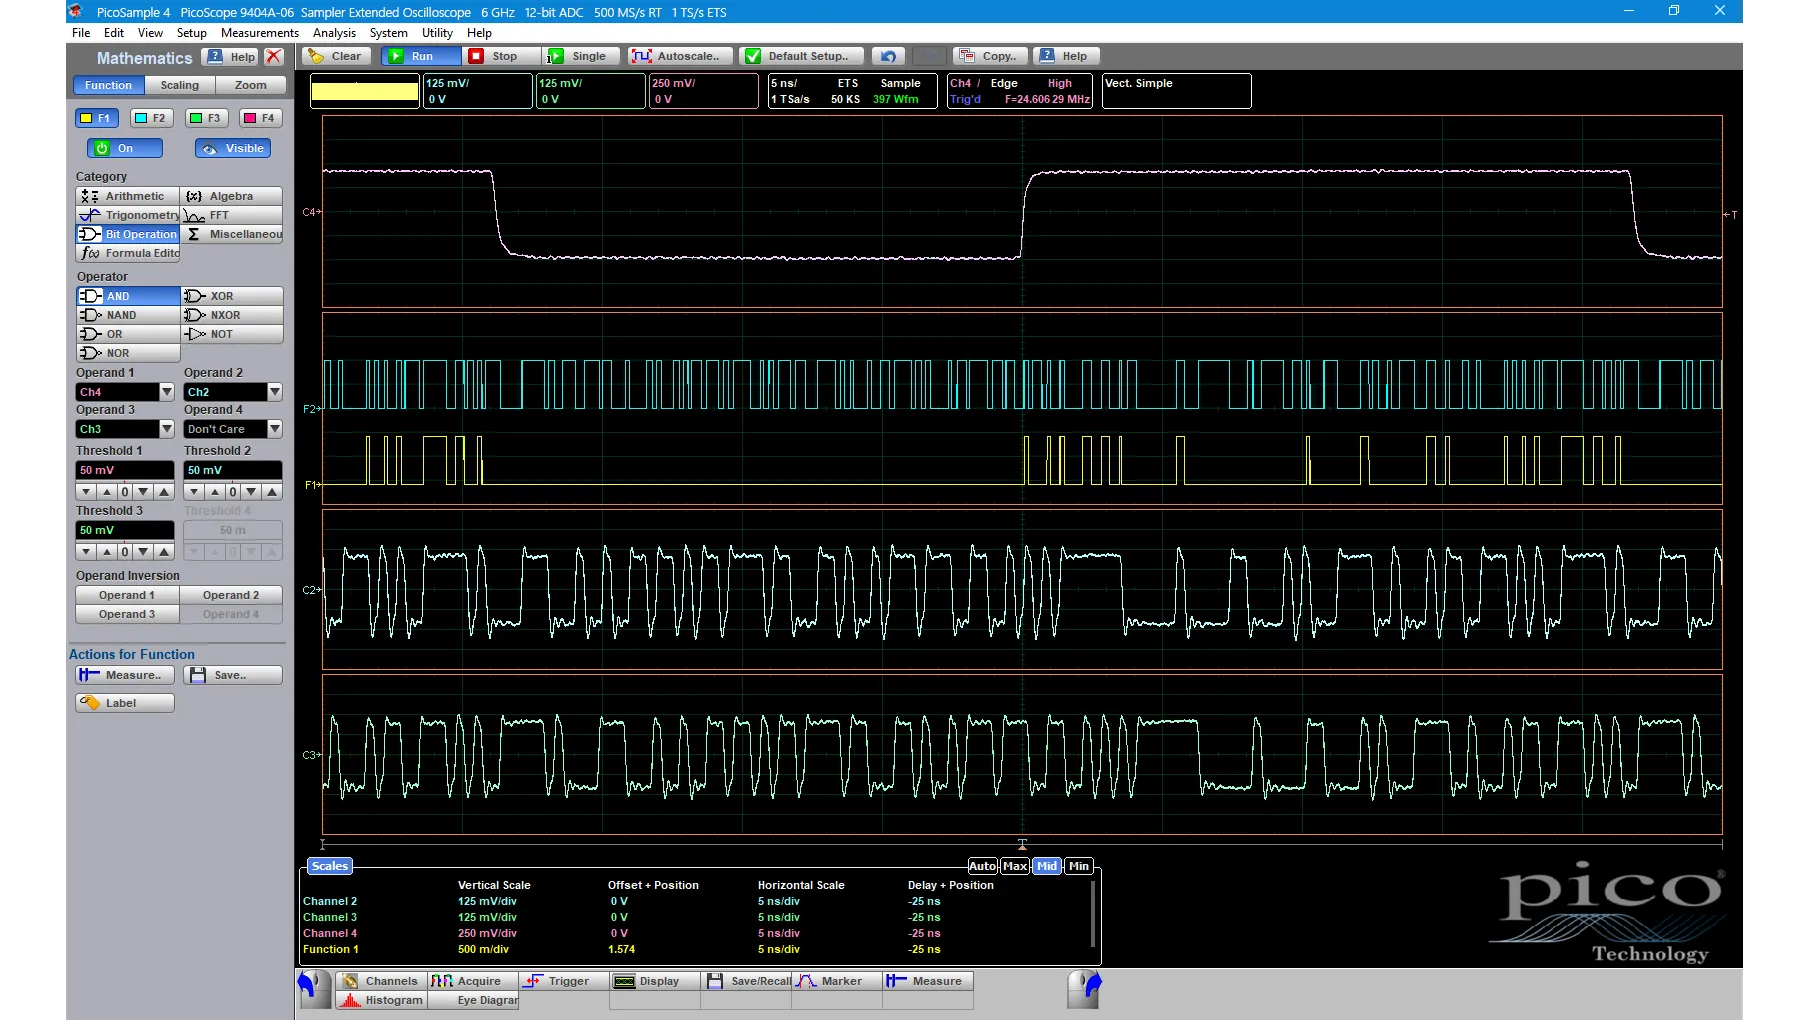Screen dimensions: 1811x1020
Task: Click the Autoscale toolbar button
Action: 680,56
